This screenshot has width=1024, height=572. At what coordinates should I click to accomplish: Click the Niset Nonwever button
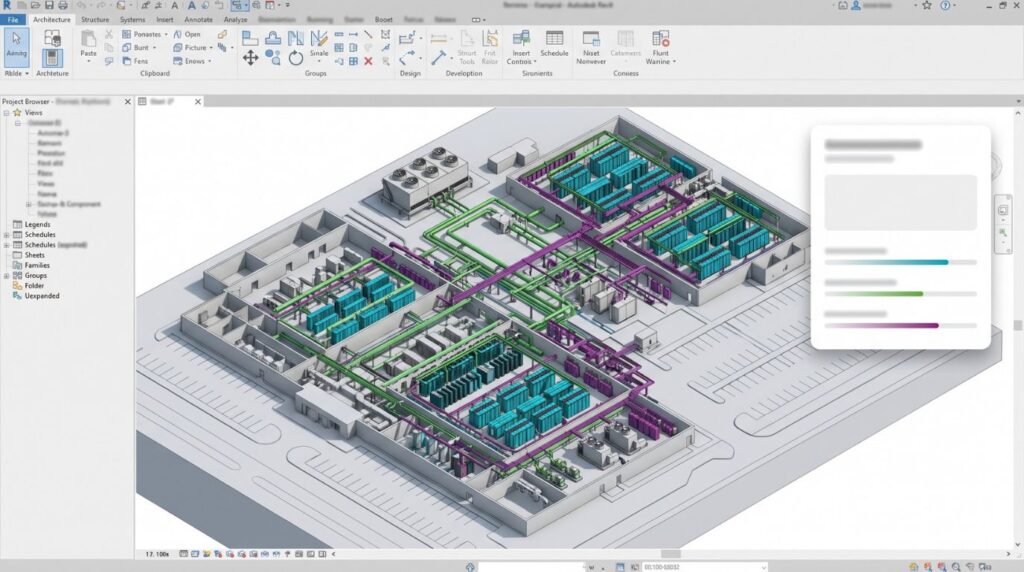tap(591, 47)
